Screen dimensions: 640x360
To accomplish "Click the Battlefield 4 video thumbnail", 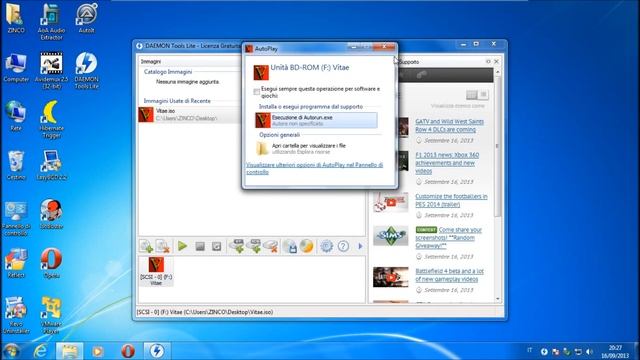I will click(x=391, y=277).
